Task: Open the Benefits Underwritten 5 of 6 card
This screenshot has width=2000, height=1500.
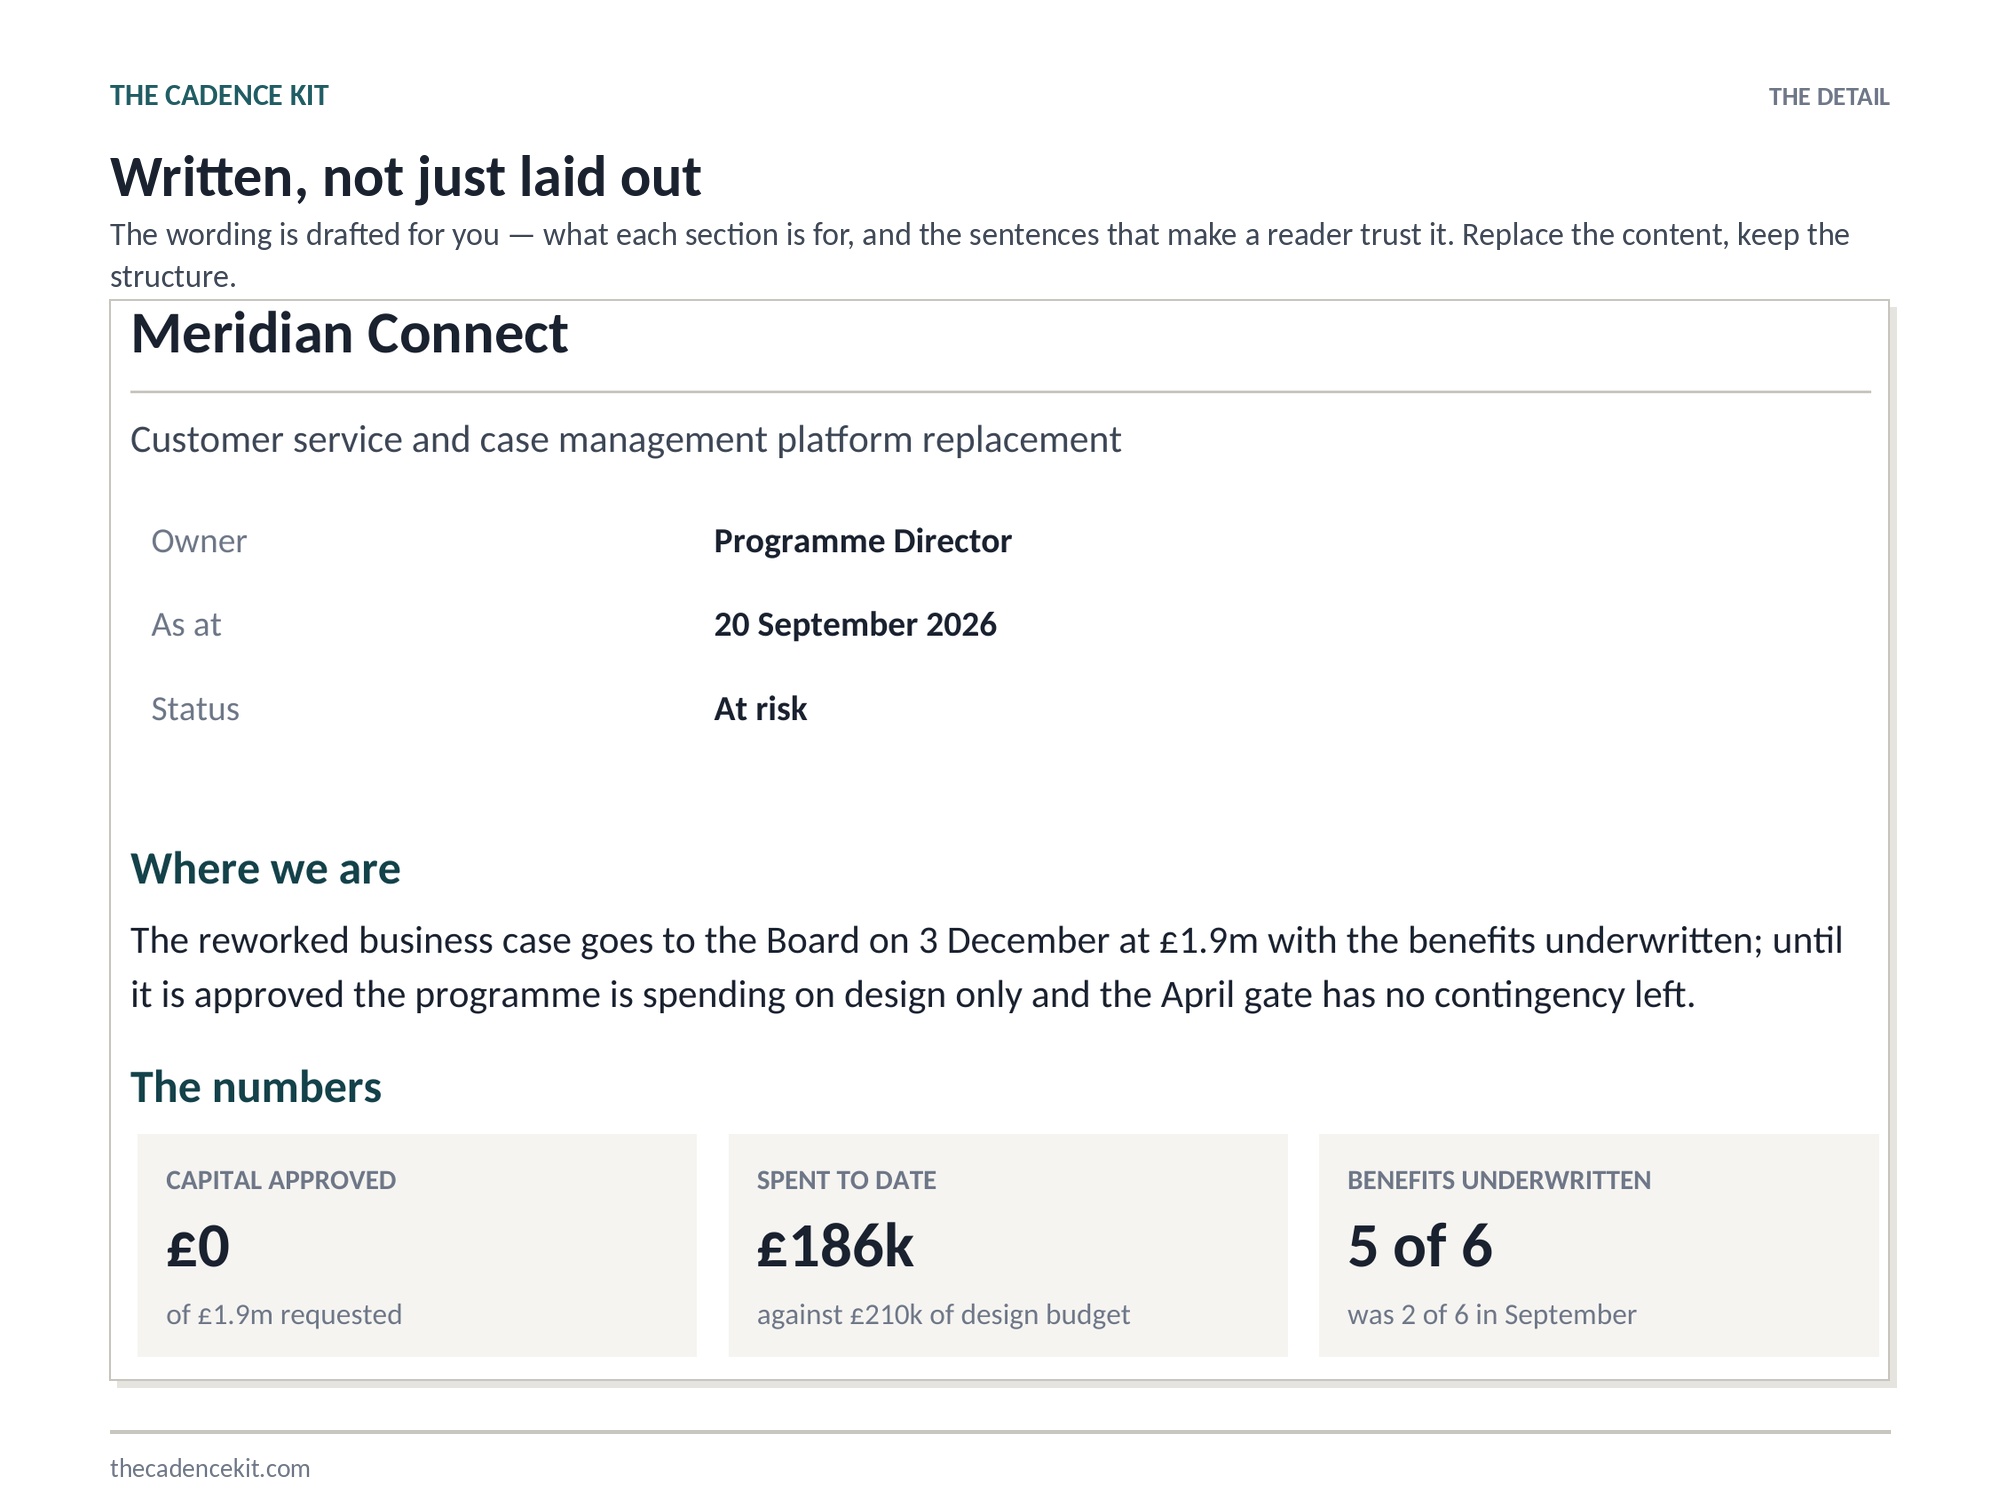Action: tap(1599, 1245)
